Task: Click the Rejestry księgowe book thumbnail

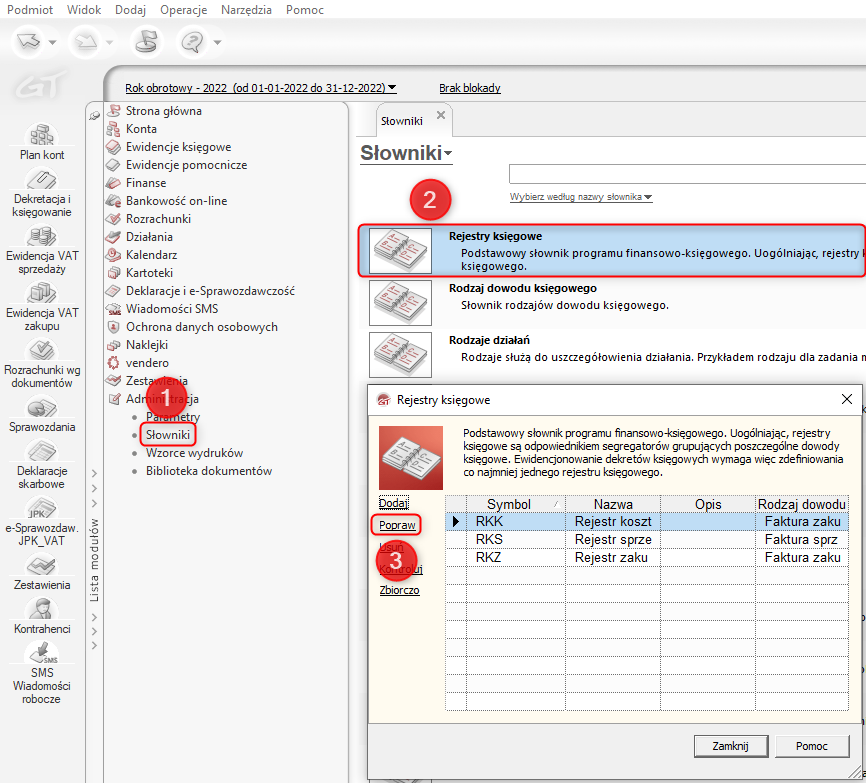Action: click(400, 251)
